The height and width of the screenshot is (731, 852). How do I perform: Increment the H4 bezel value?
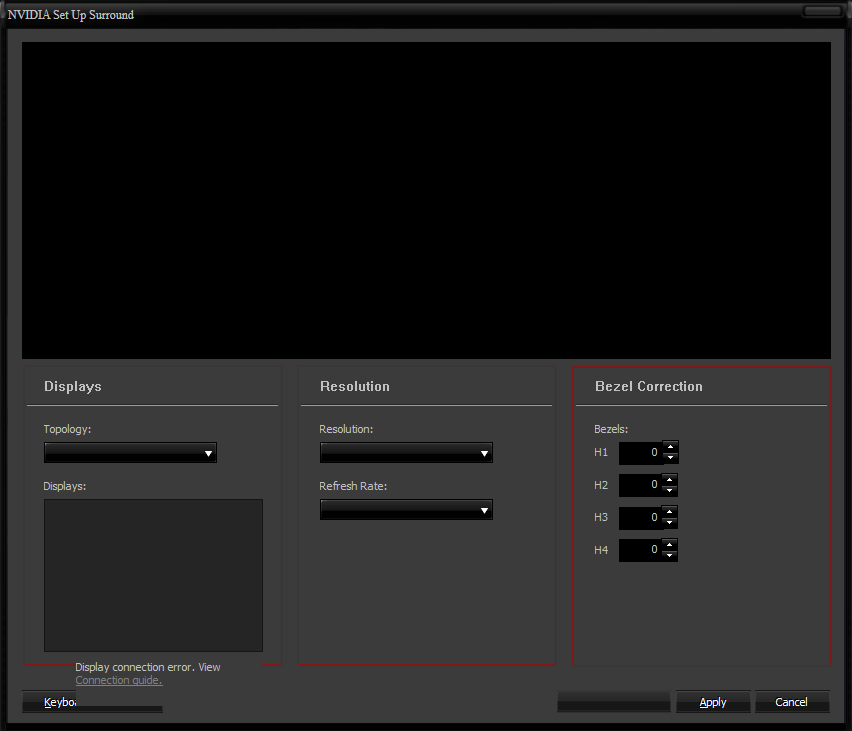670,543
